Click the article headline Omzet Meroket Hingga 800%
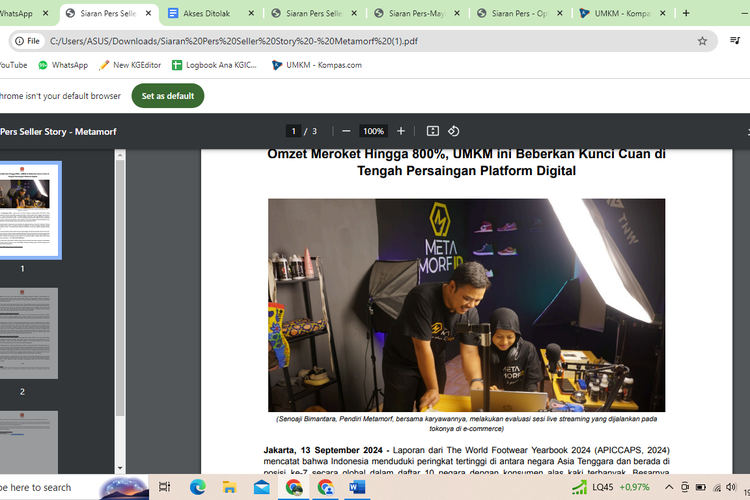Image resolution: width=750 pixels, height=500 pixels. tap(466, 162)
